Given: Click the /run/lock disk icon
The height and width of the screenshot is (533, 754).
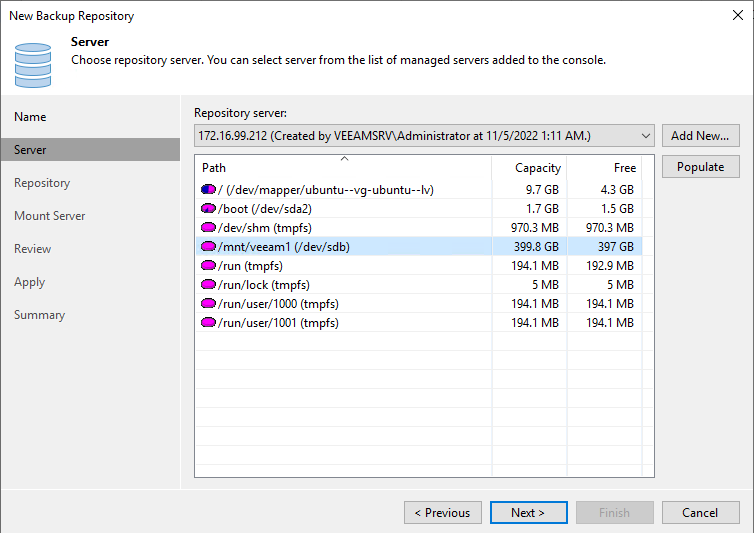Looking at the screenshot, I should 209,285.
